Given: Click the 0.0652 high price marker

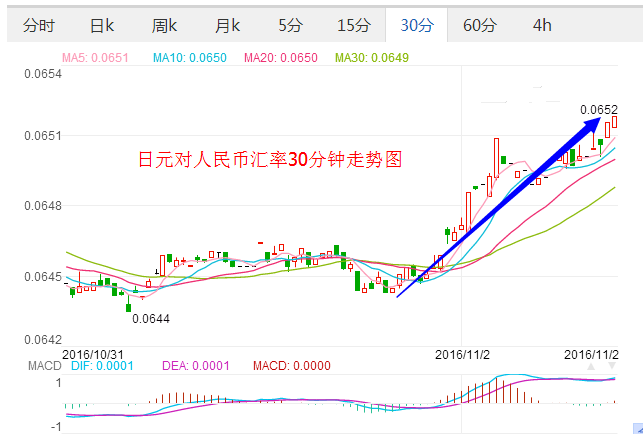Looking at the screenshot, I should click(598, 109).
